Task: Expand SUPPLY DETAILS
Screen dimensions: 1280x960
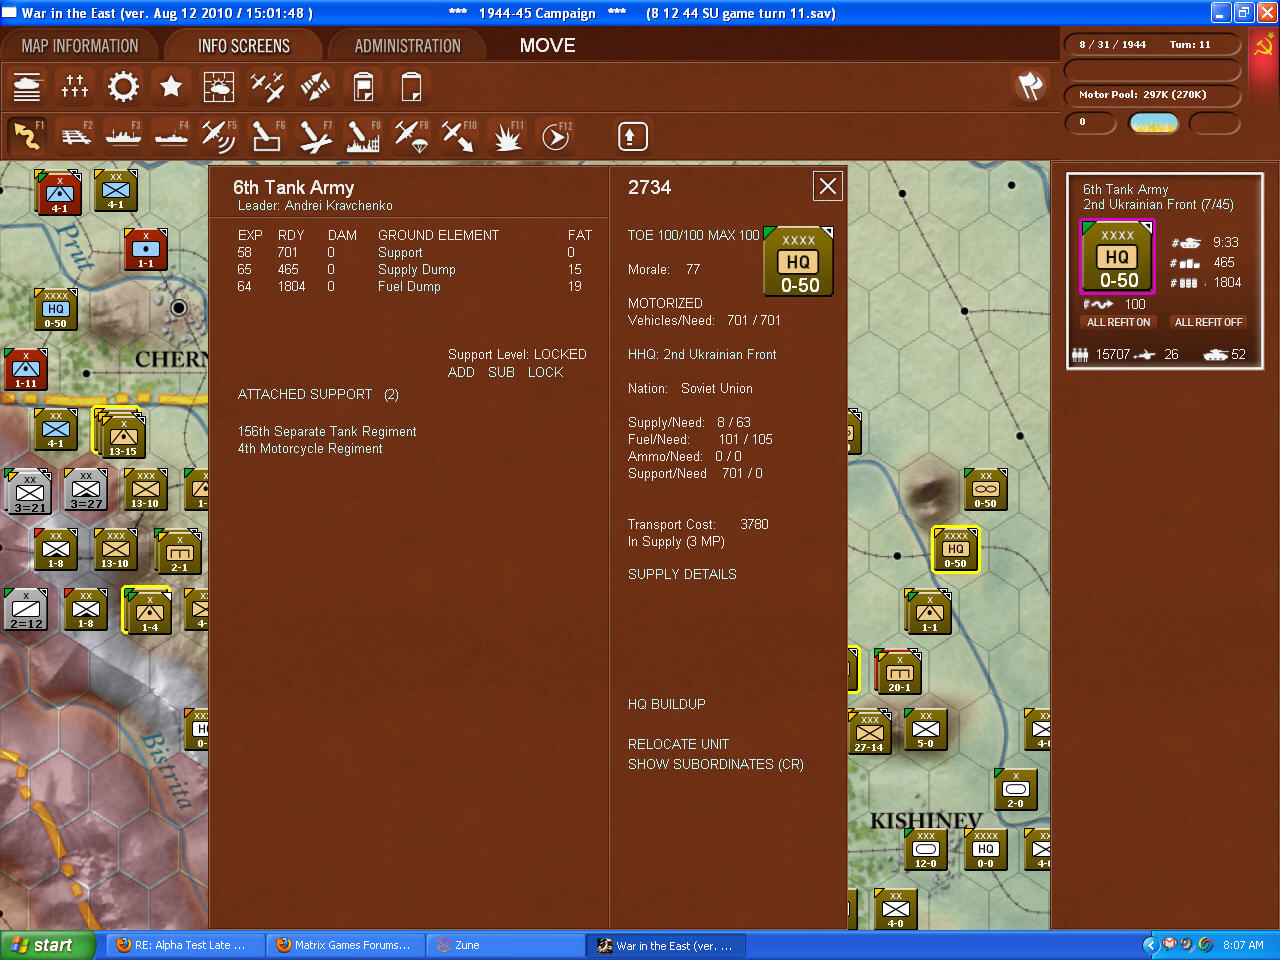Action: point(682,574)
